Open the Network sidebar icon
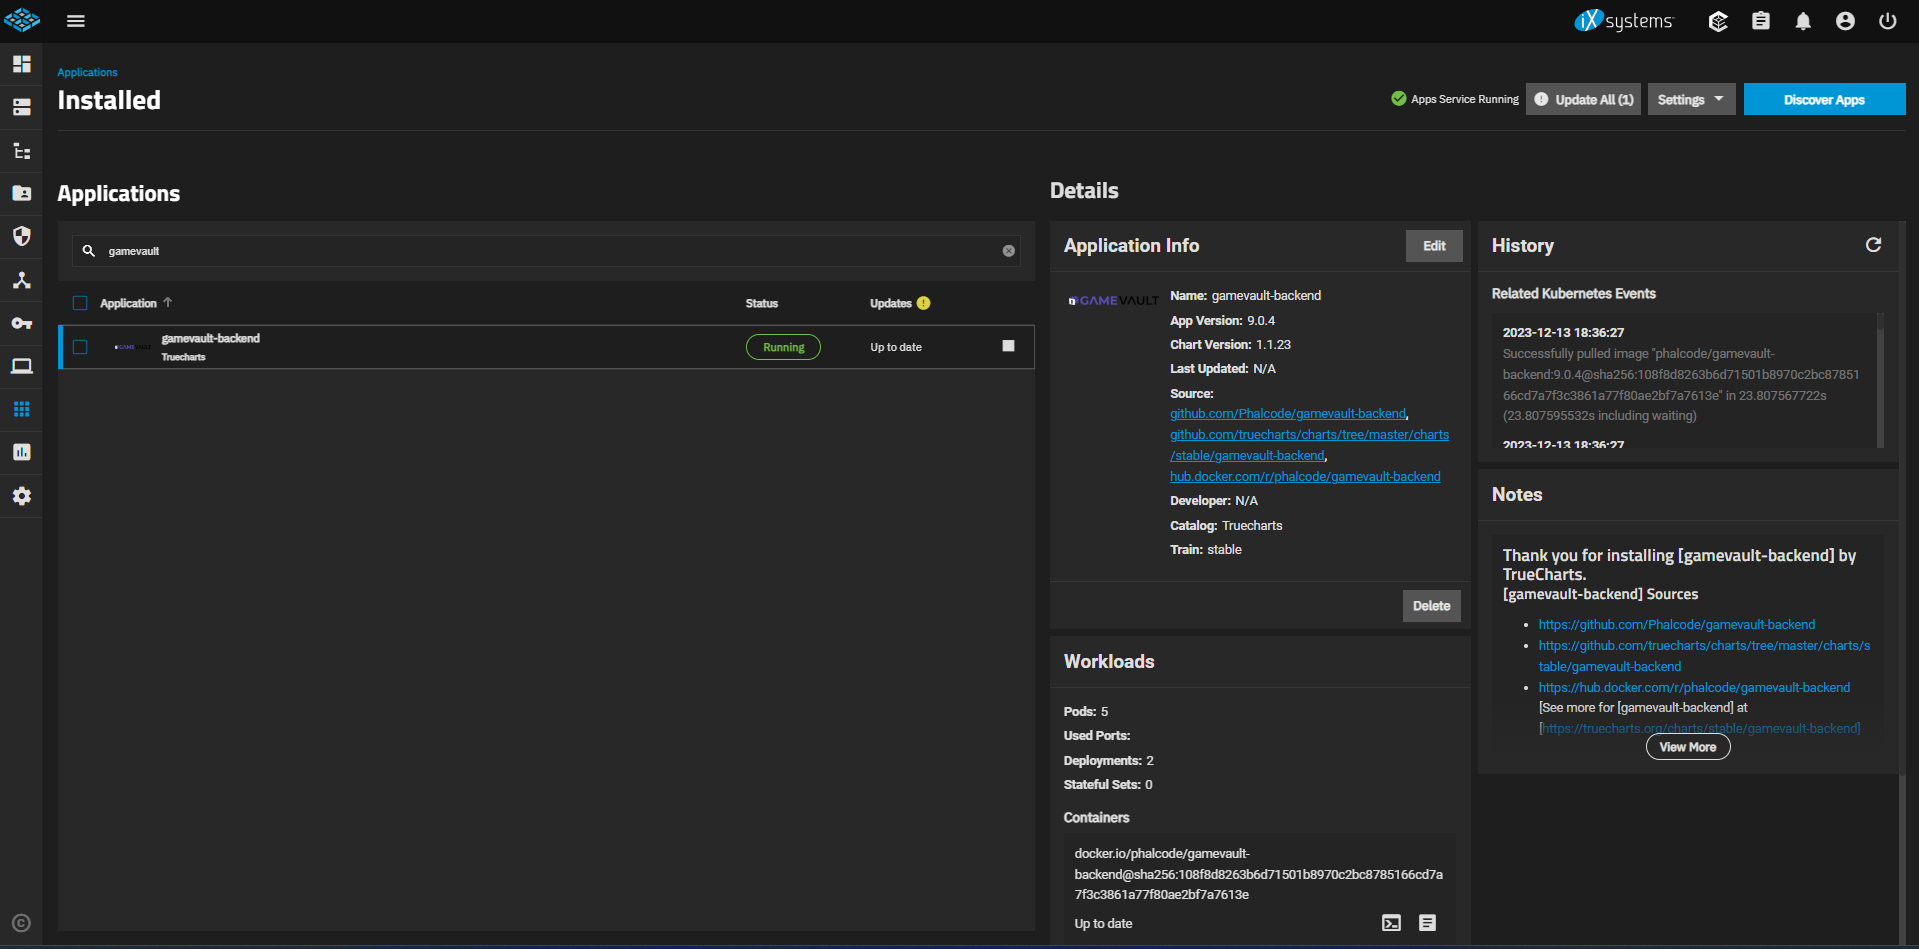This screenshot has height=949, width=1919. pyautogui.click(x=21, y=280)
